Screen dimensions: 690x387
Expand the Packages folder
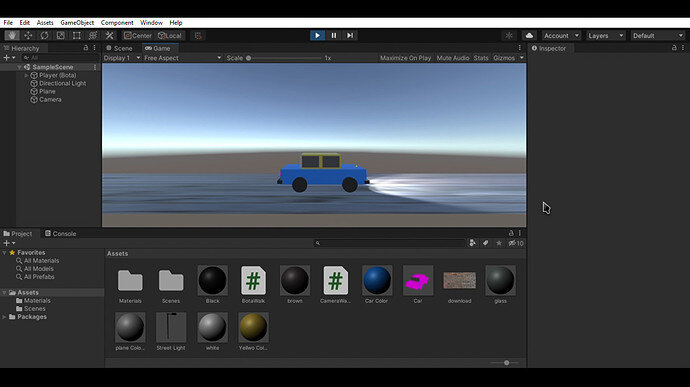(4, 317)
